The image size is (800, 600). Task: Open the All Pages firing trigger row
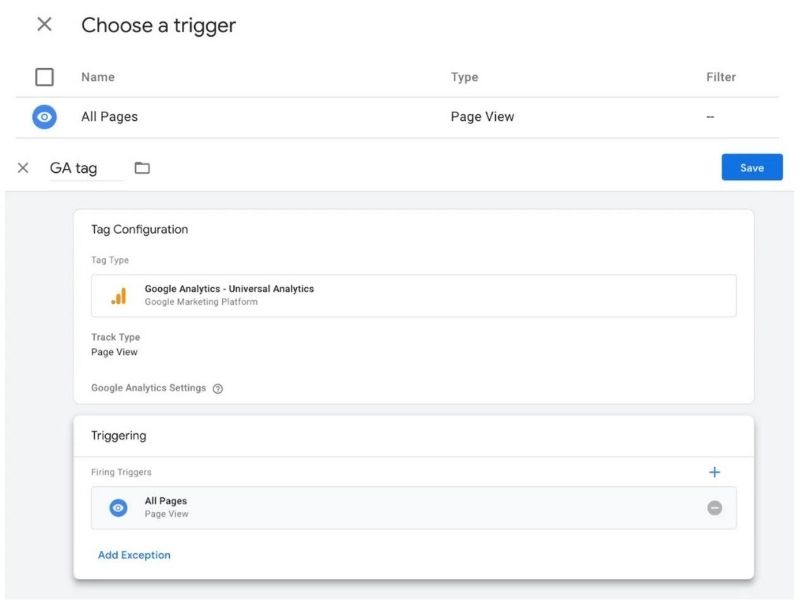click(x=414, y=508)
